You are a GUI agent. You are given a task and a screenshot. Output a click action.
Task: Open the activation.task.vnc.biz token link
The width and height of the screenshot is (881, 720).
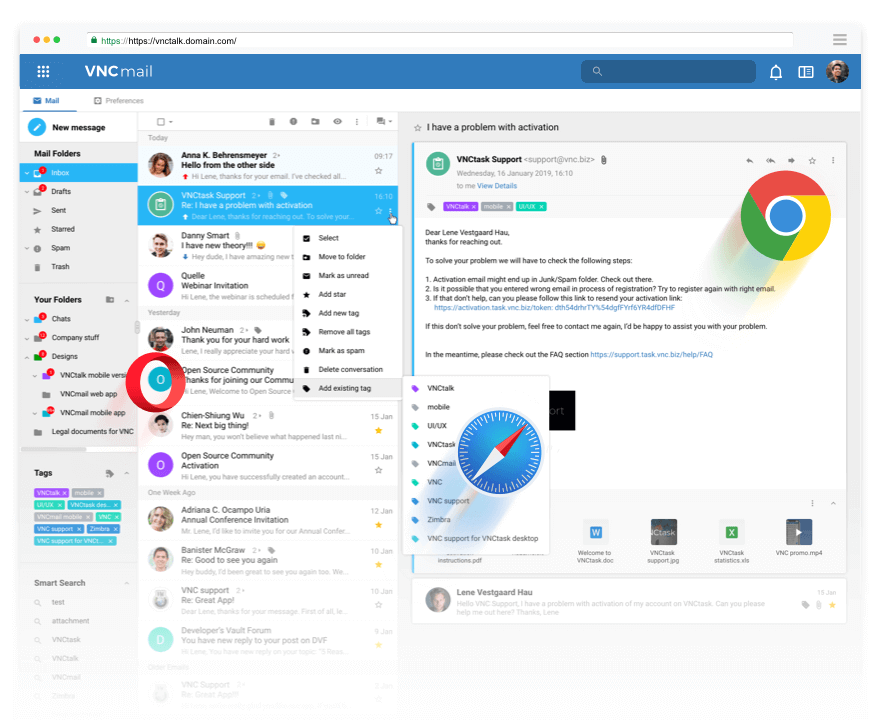point(554,308)
